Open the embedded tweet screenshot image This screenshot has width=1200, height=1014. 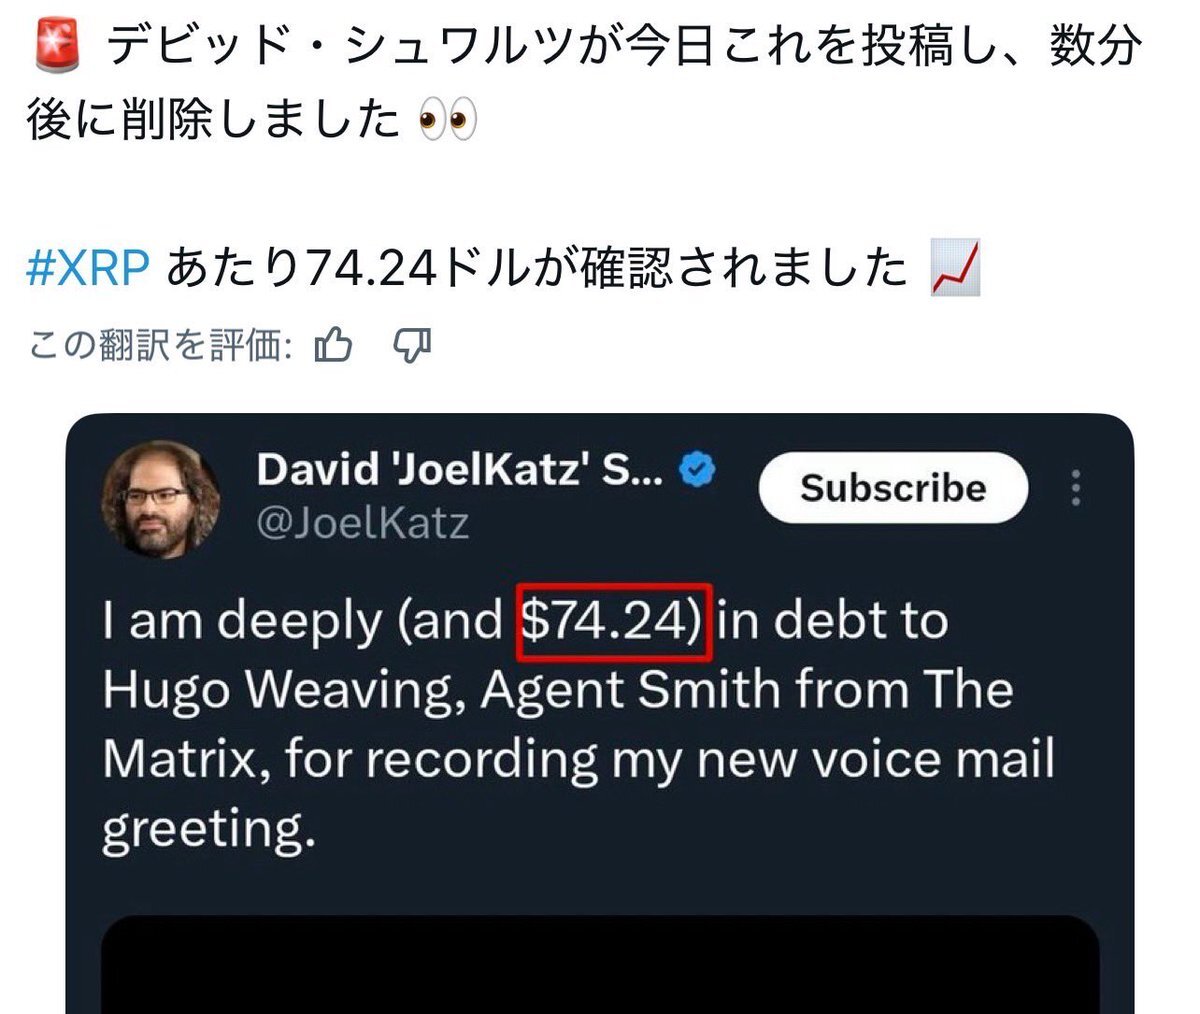point(600,714)
